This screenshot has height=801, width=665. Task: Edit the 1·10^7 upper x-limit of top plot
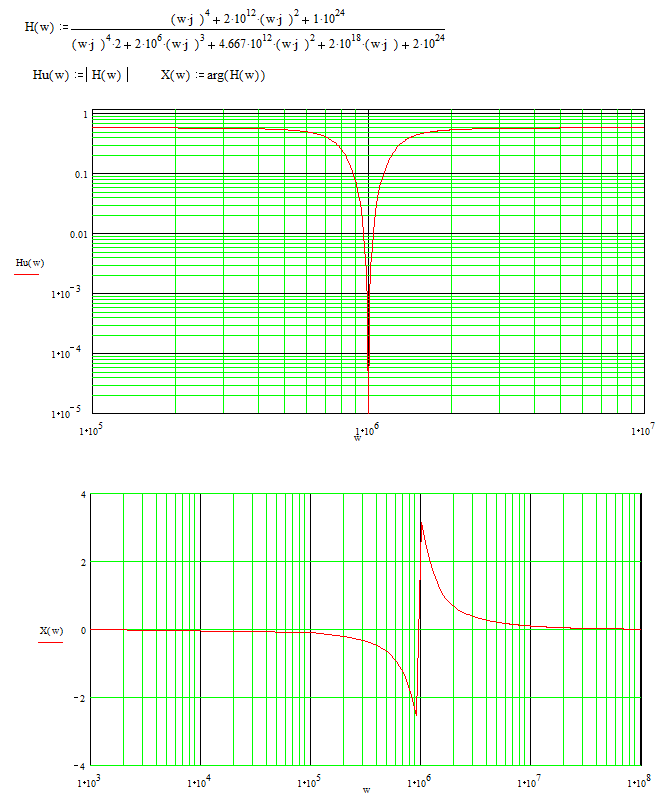642,431
